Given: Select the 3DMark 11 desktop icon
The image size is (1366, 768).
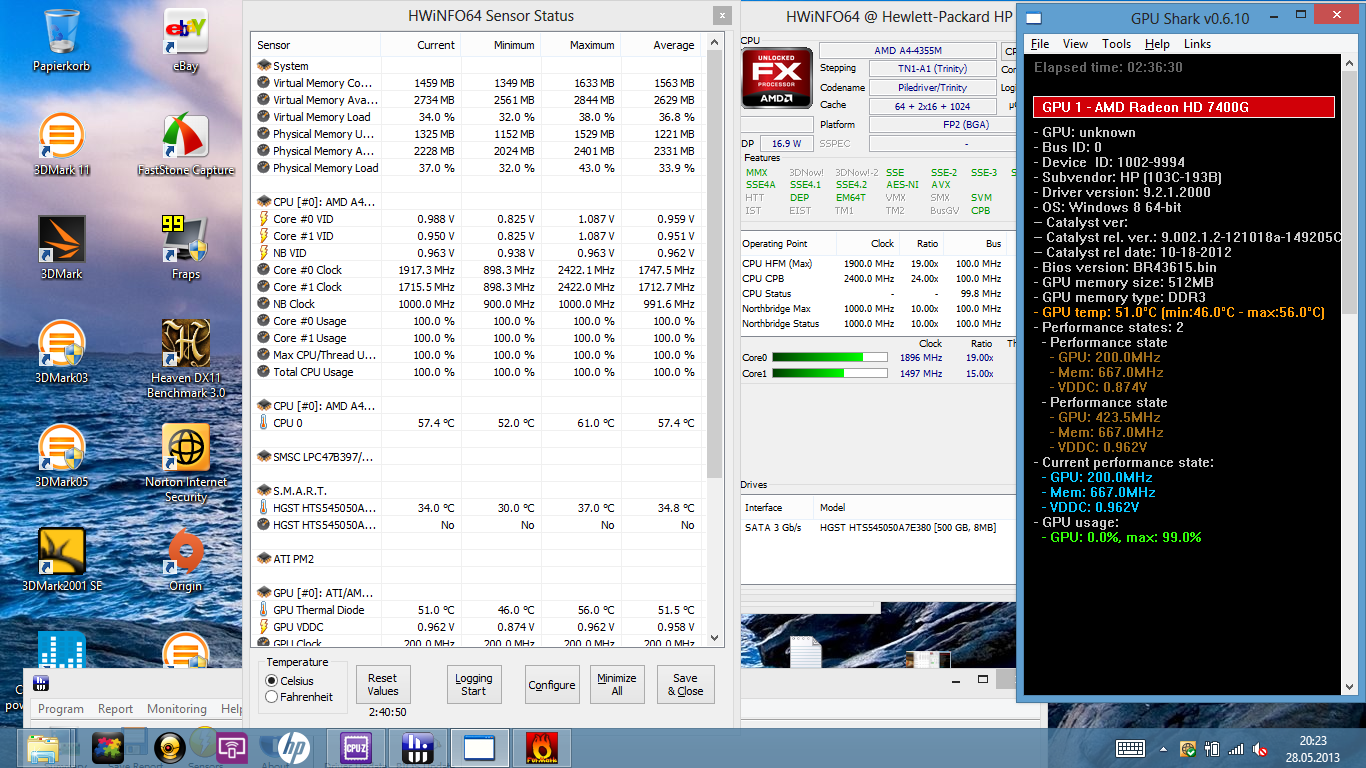Looking at the screenshot, I should (x=62, y=144).
